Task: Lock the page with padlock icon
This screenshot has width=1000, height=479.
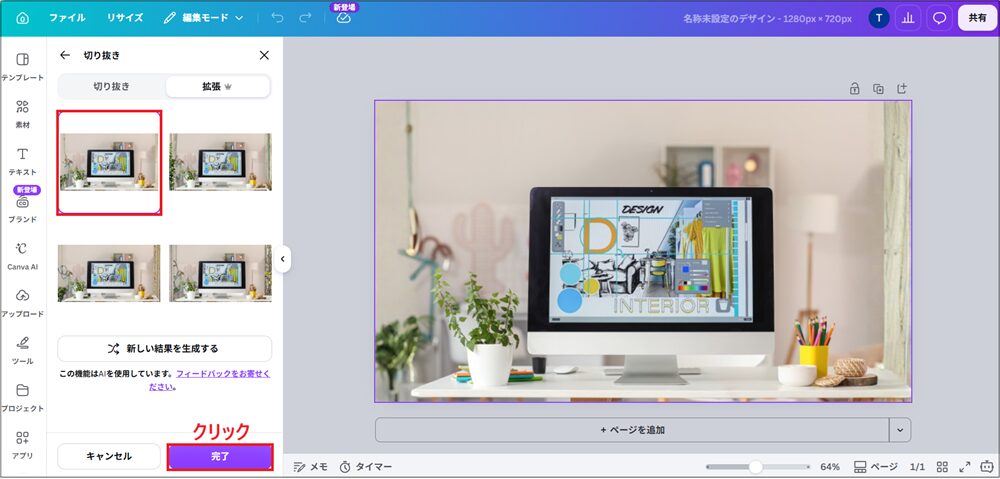Action: 855,89
